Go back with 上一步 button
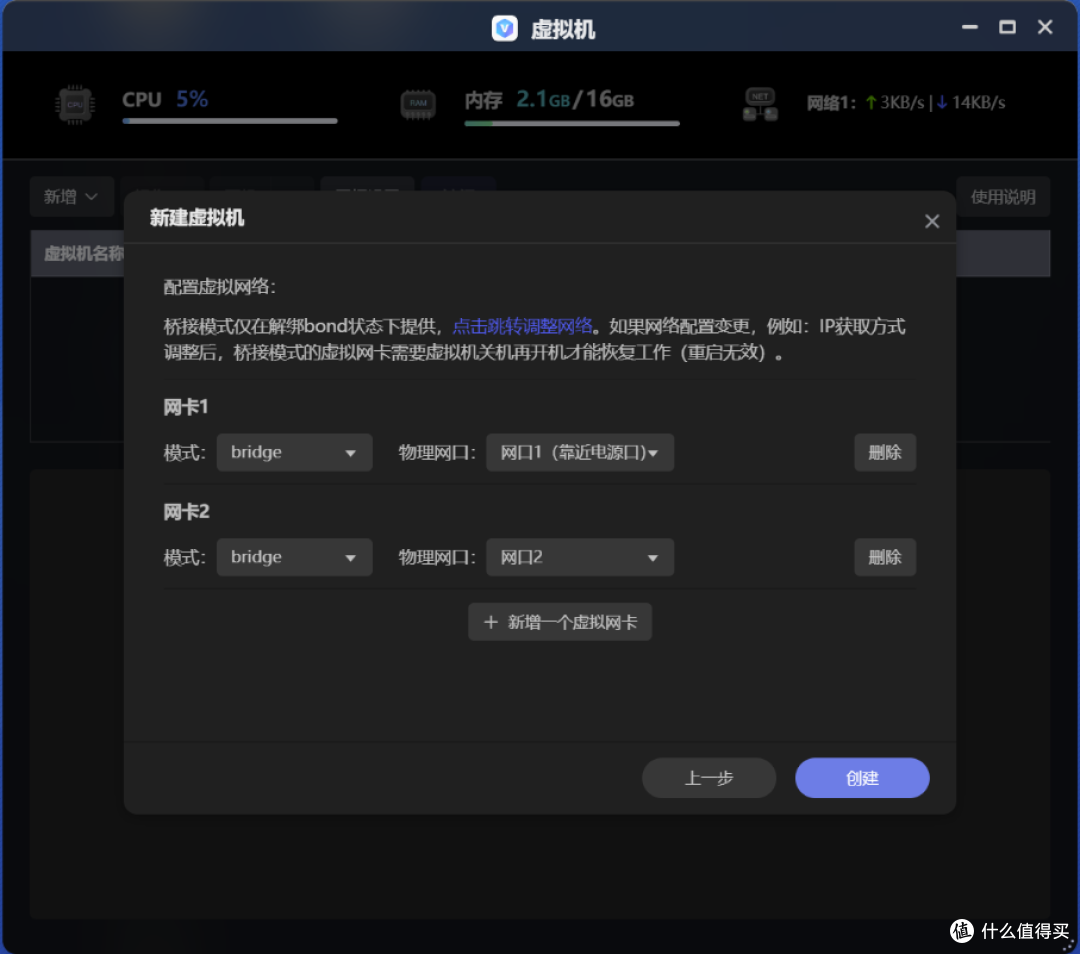The width and height of the screenshot is (1080, 954). 709,778
